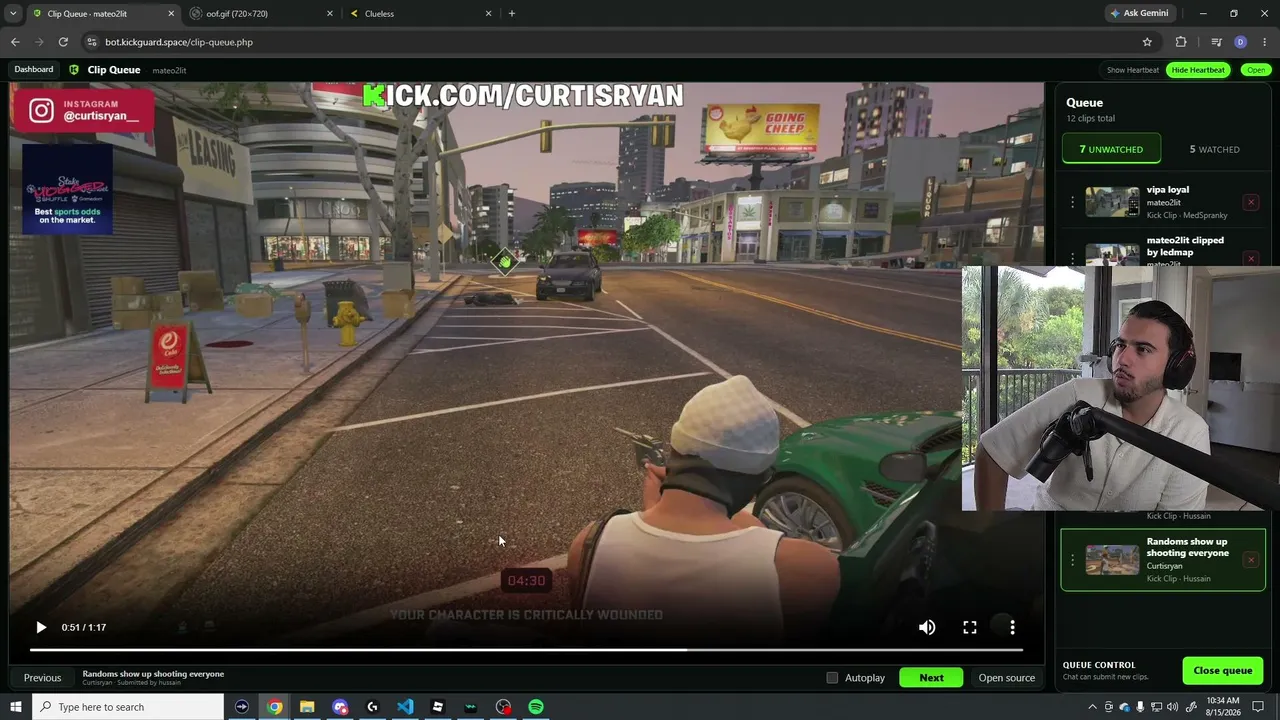1280x720 pixels.
Task: Click Show Heartbeat toggle option
Action: pyautogui.click(x=1133, y=70)
